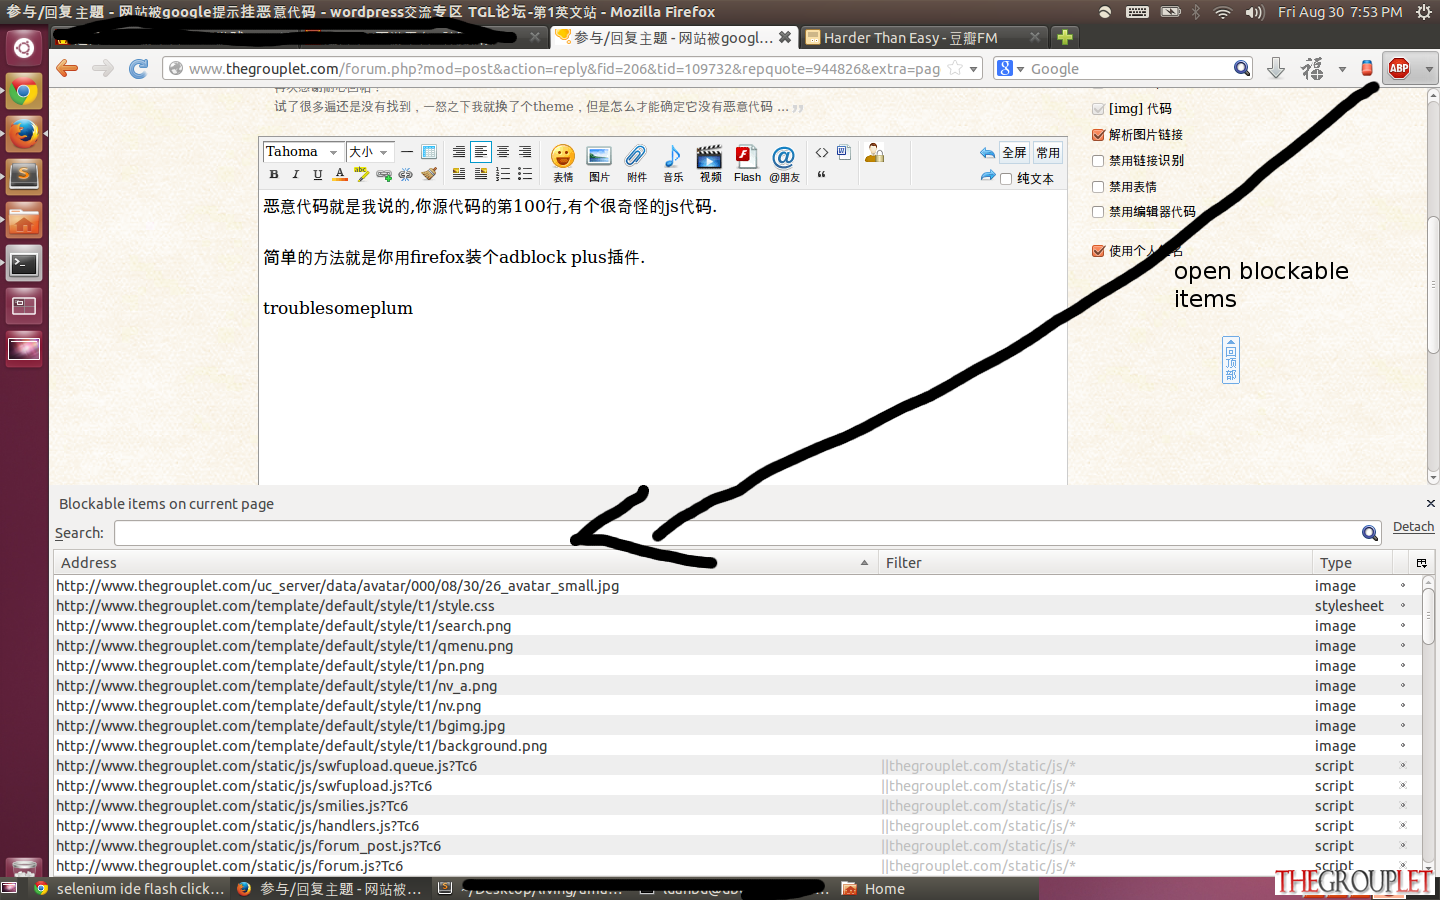The width and height of the screenshot is (1440, 900).
Task: Sort by Address column header
Action: click(x=465, y=563)
